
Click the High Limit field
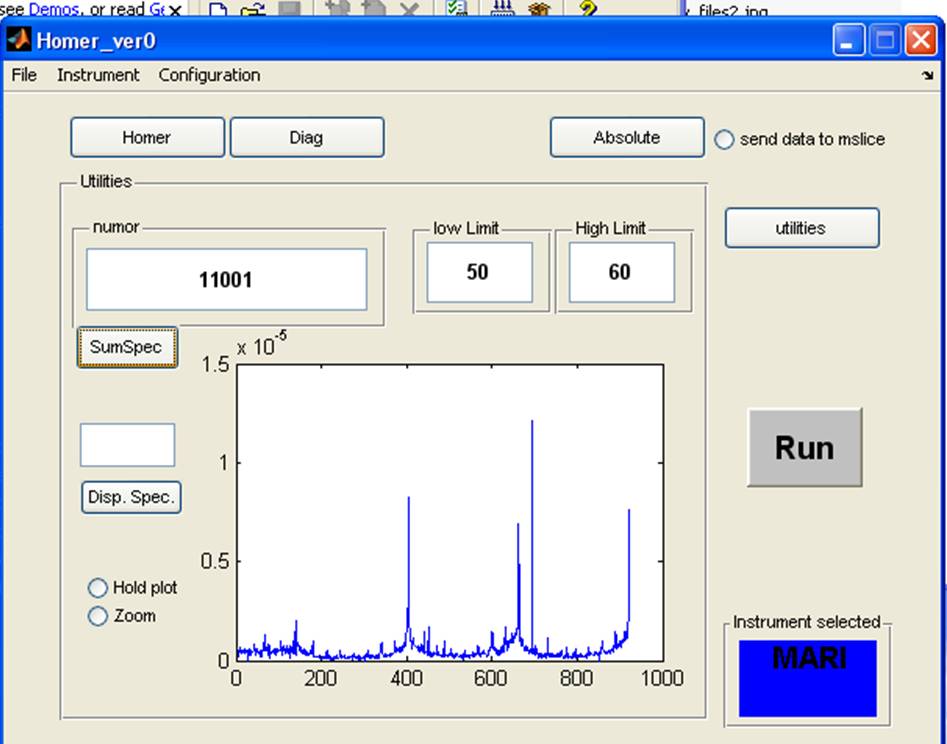621,272
